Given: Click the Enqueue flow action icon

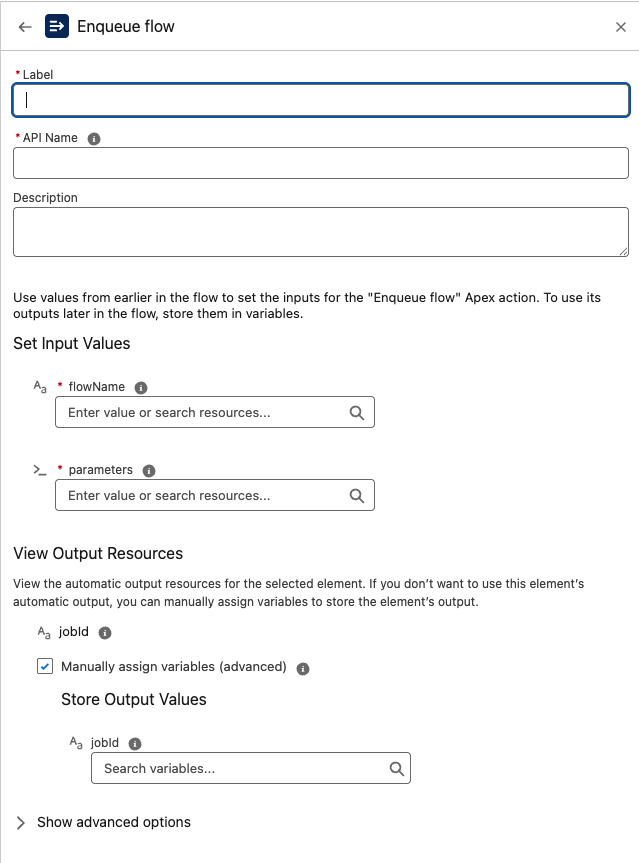Looking at the screenshot, I should point(57,27).
